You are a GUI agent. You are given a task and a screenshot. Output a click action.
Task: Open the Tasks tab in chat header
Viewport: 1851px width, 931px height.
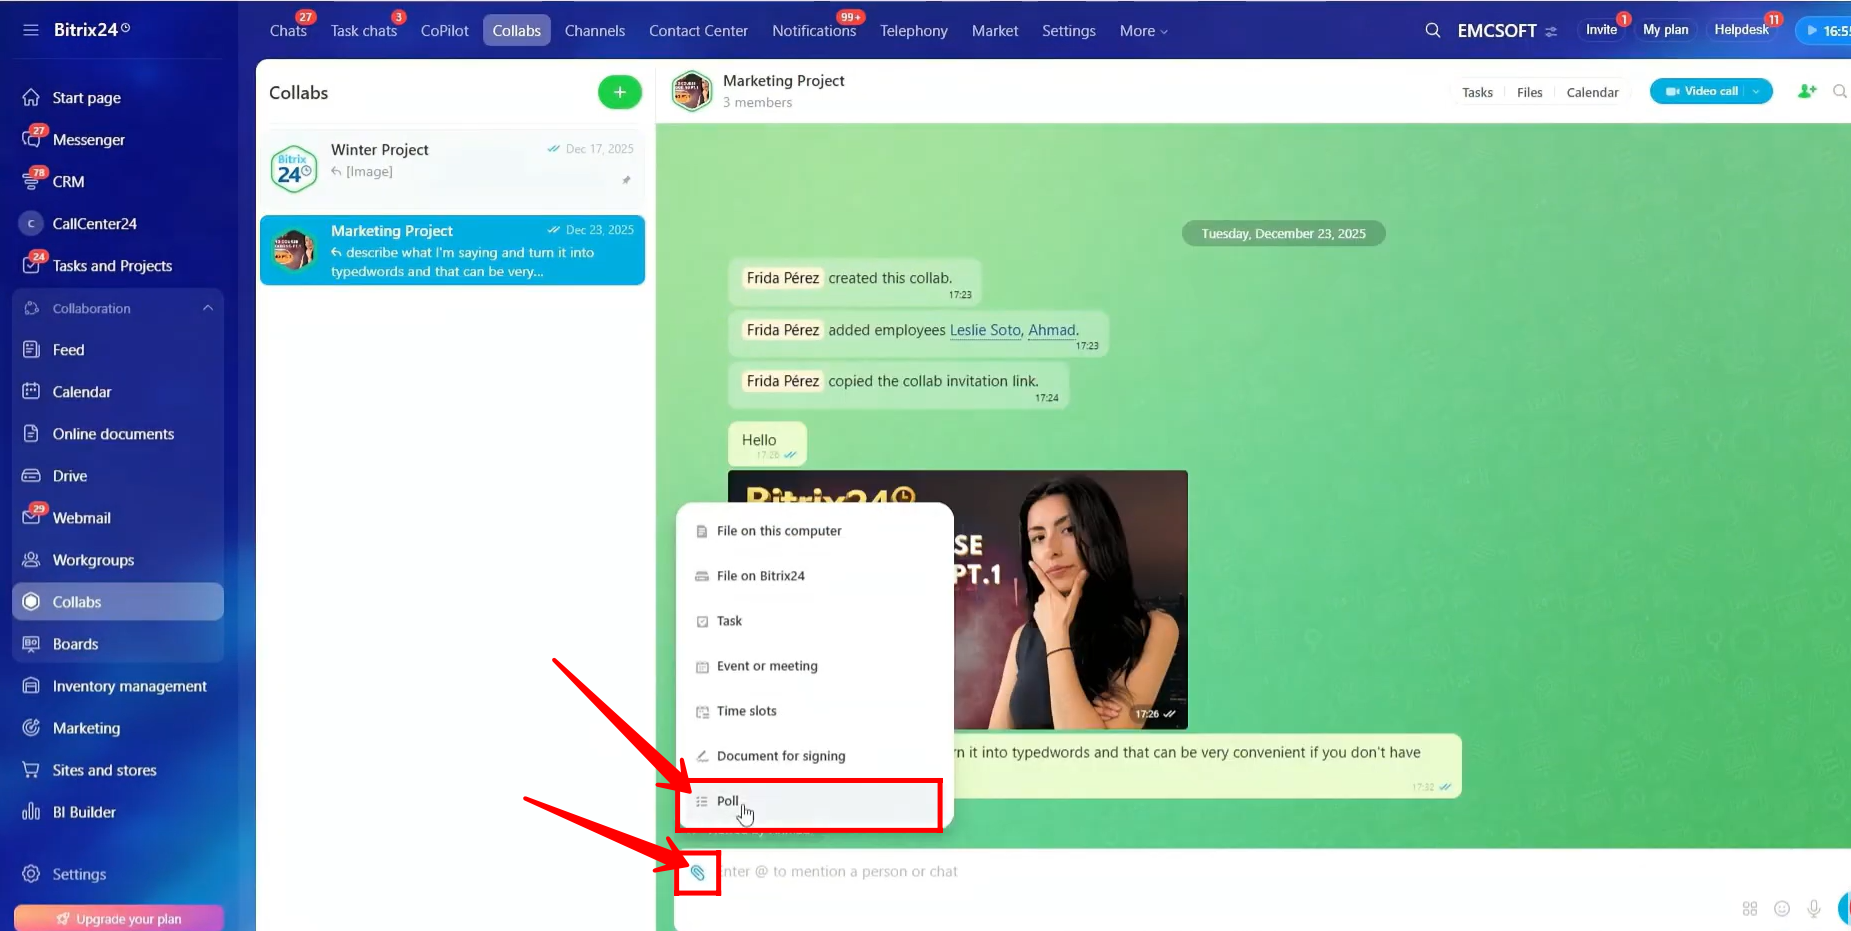[x=1476, y=92]
